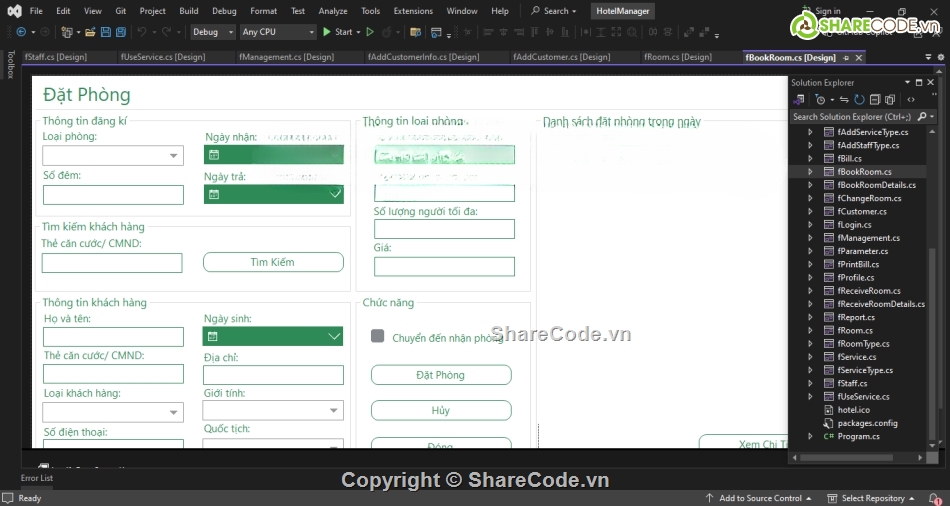Image resolution: width=950 pixels, height=506 pixels.
Task: Switch to fRoom.cs [Design] tab
Action: click(677, 57)
